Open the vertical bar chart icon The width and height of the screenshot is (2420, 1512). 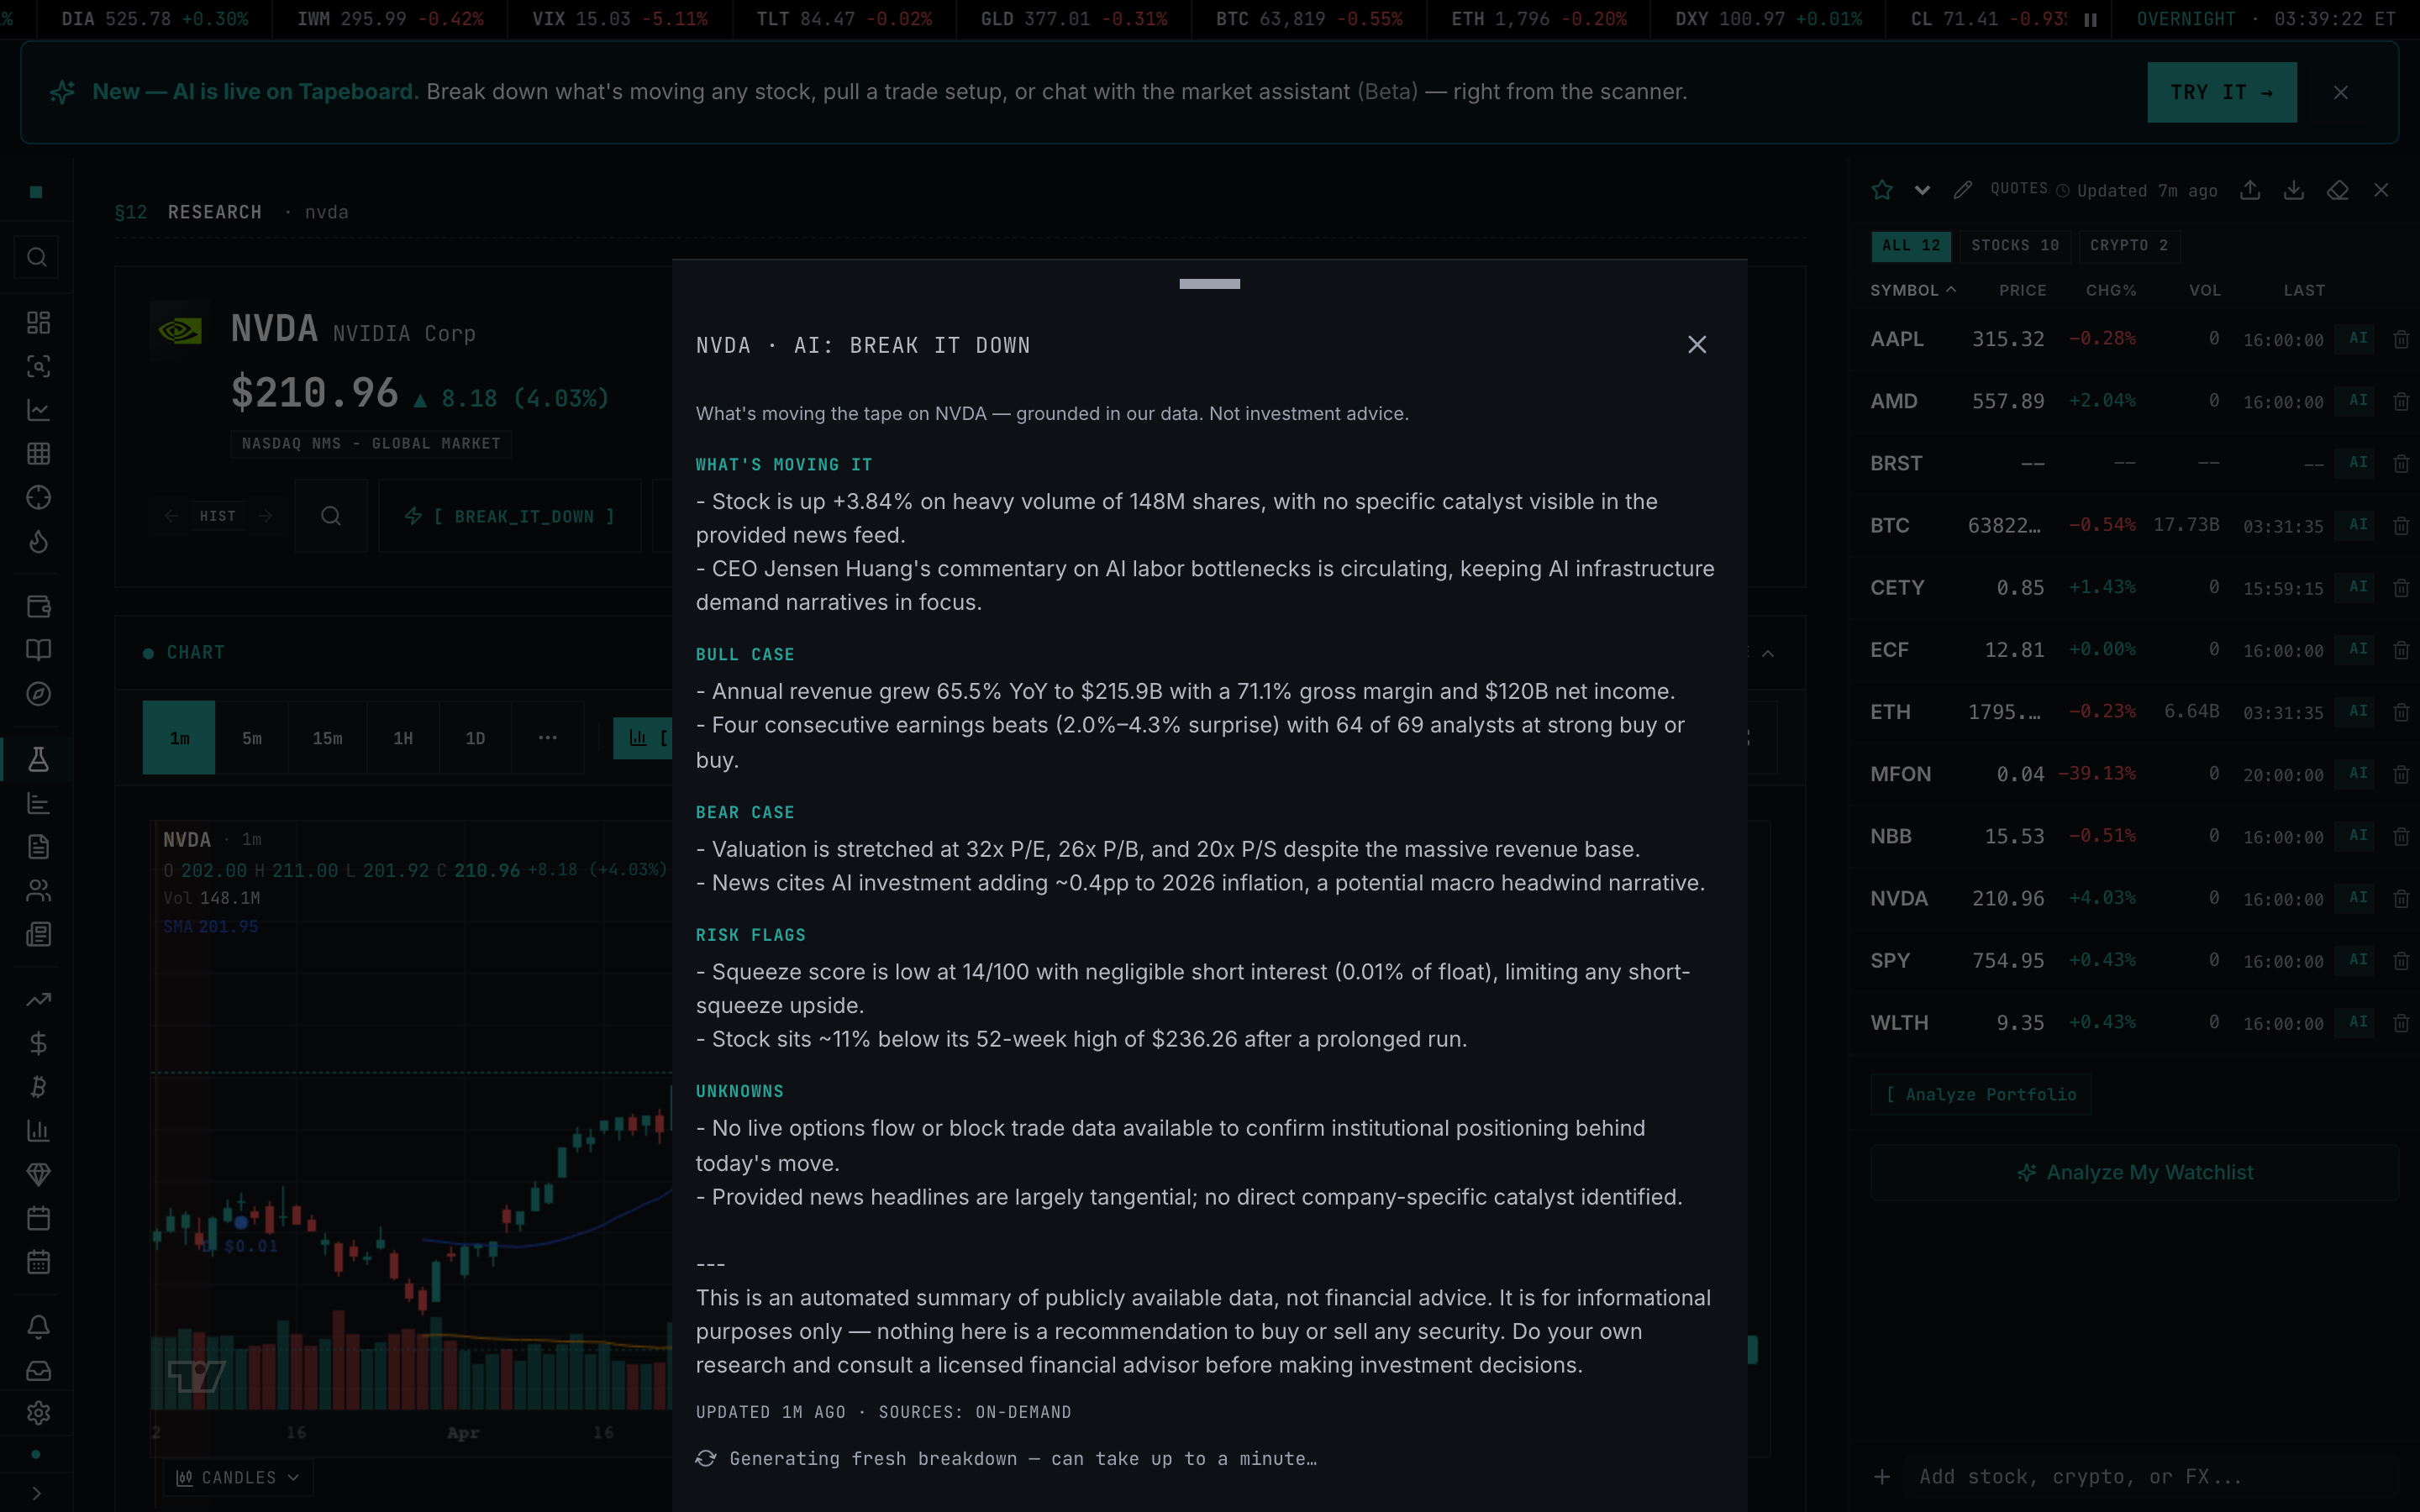(x=38, y=1131)
